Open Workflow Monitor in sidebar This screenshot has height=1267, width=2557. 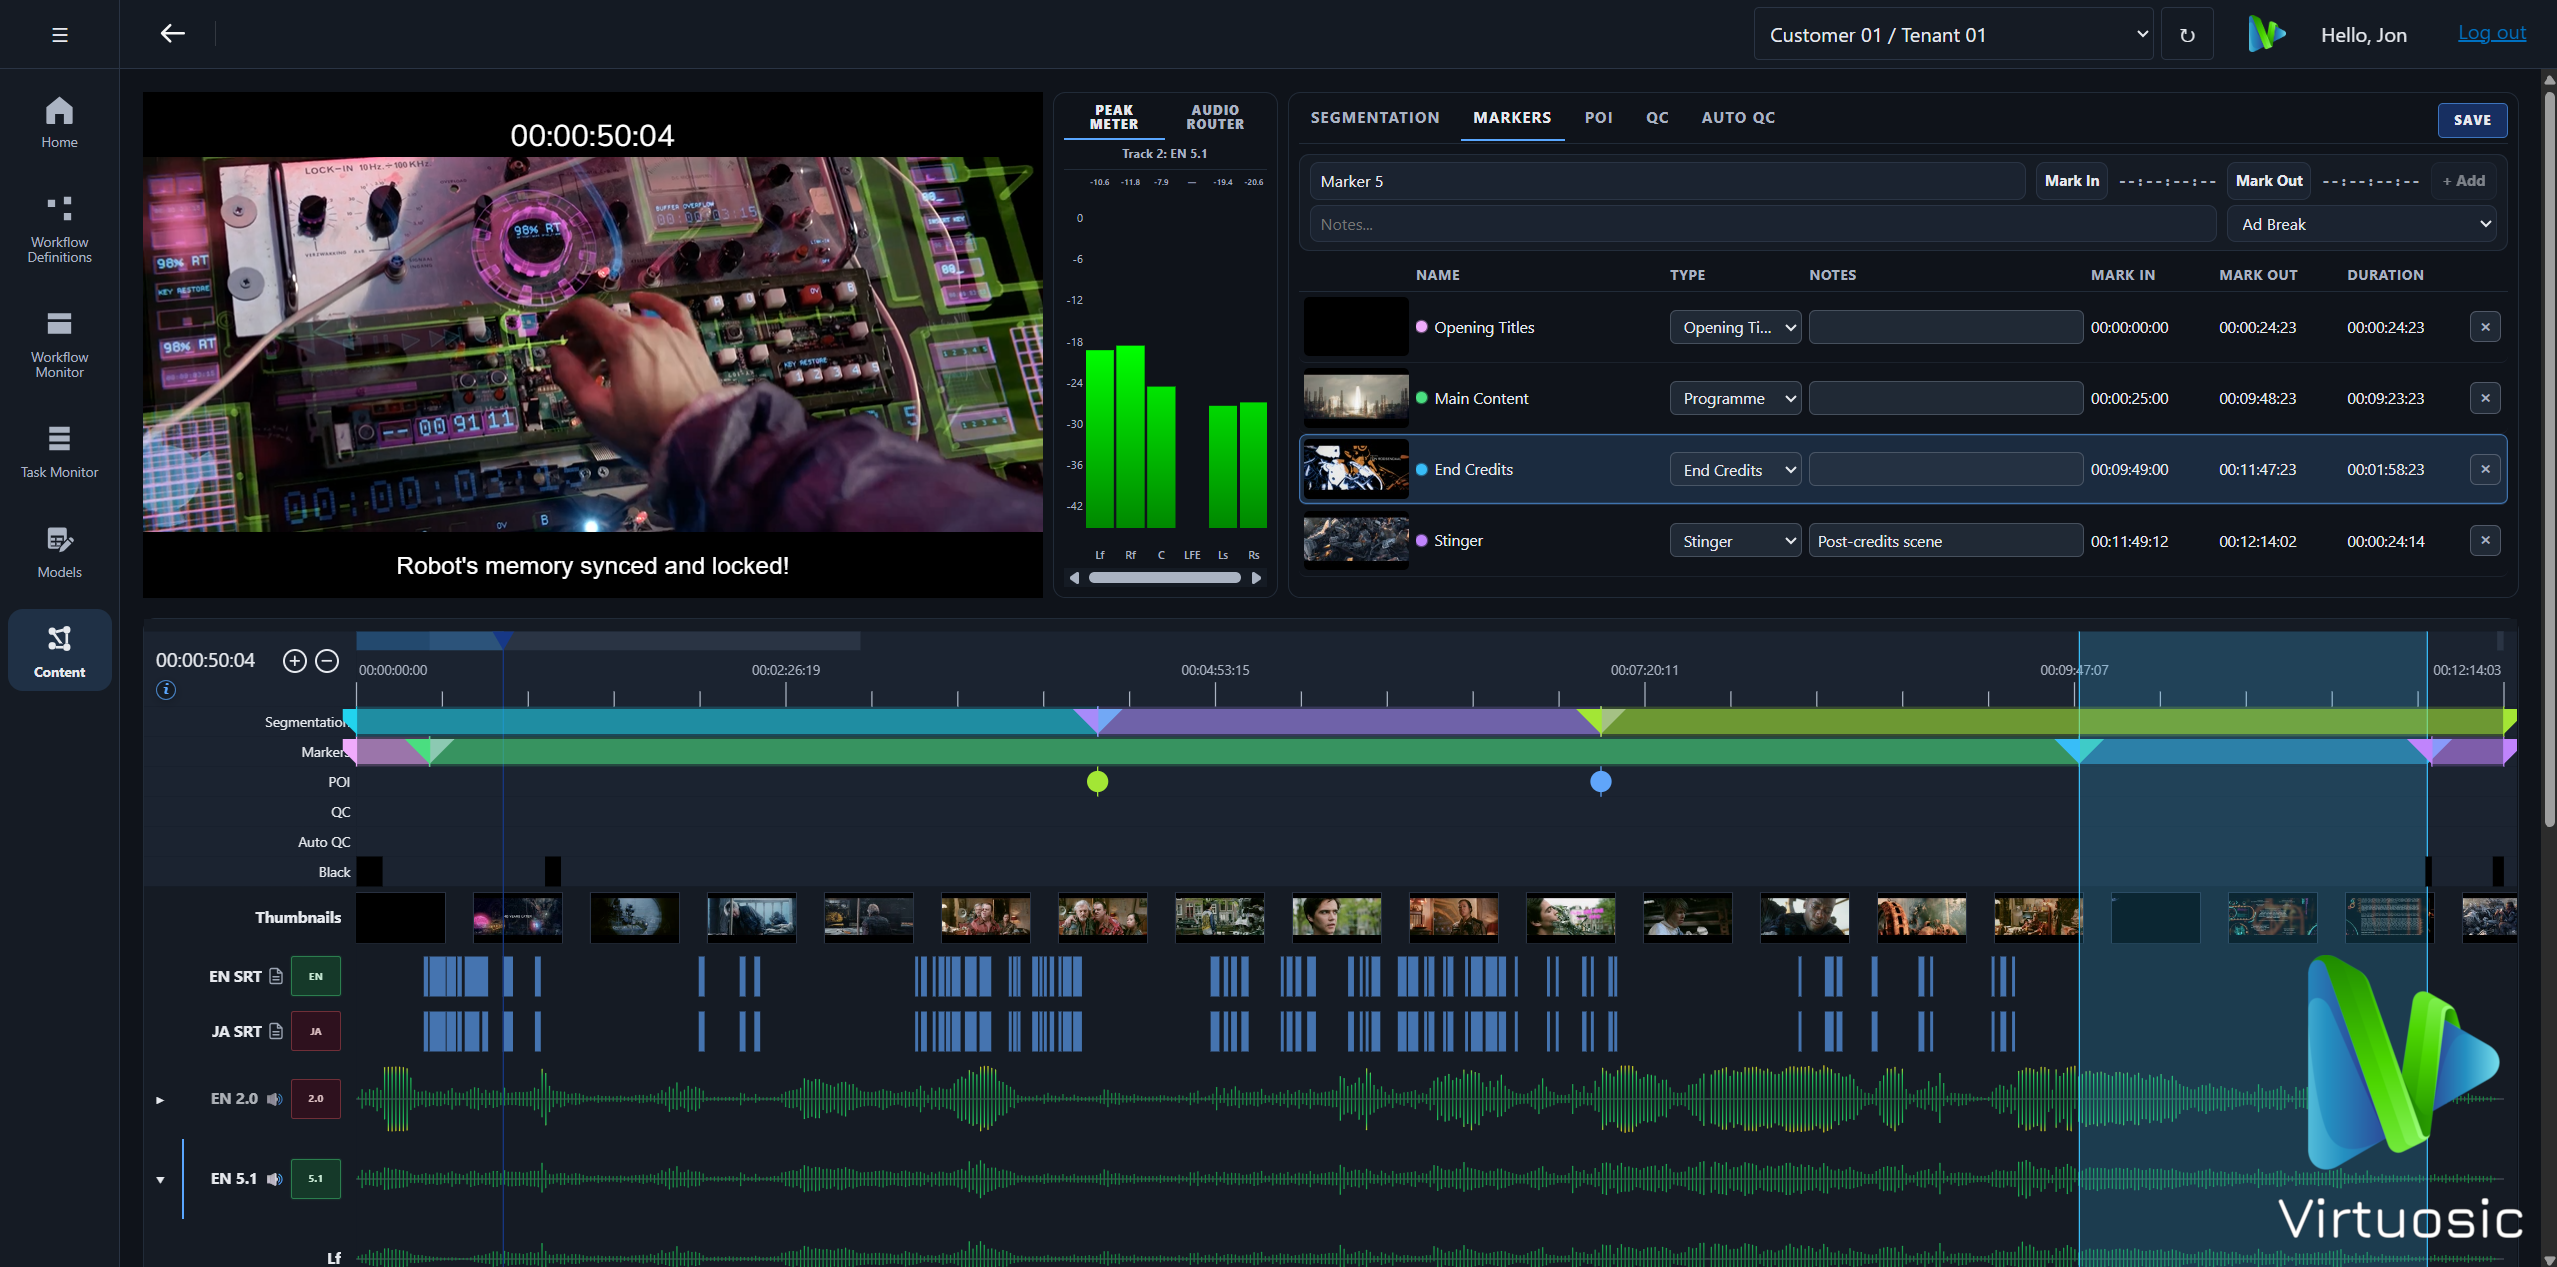(x=59, y=345)
